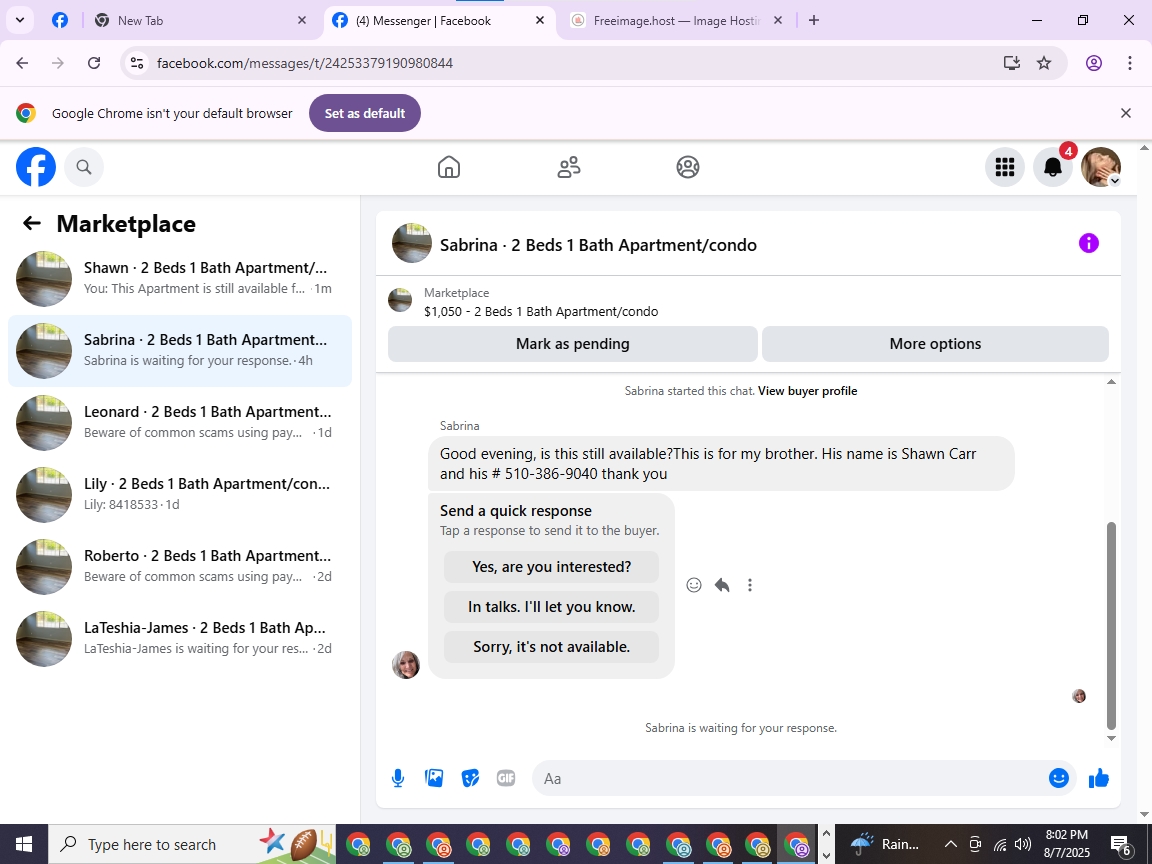Image resolution: width=1152 pixels, height=864 pixels.
Task: Open the emoji picker in message box
Action: click(1058, 778)
